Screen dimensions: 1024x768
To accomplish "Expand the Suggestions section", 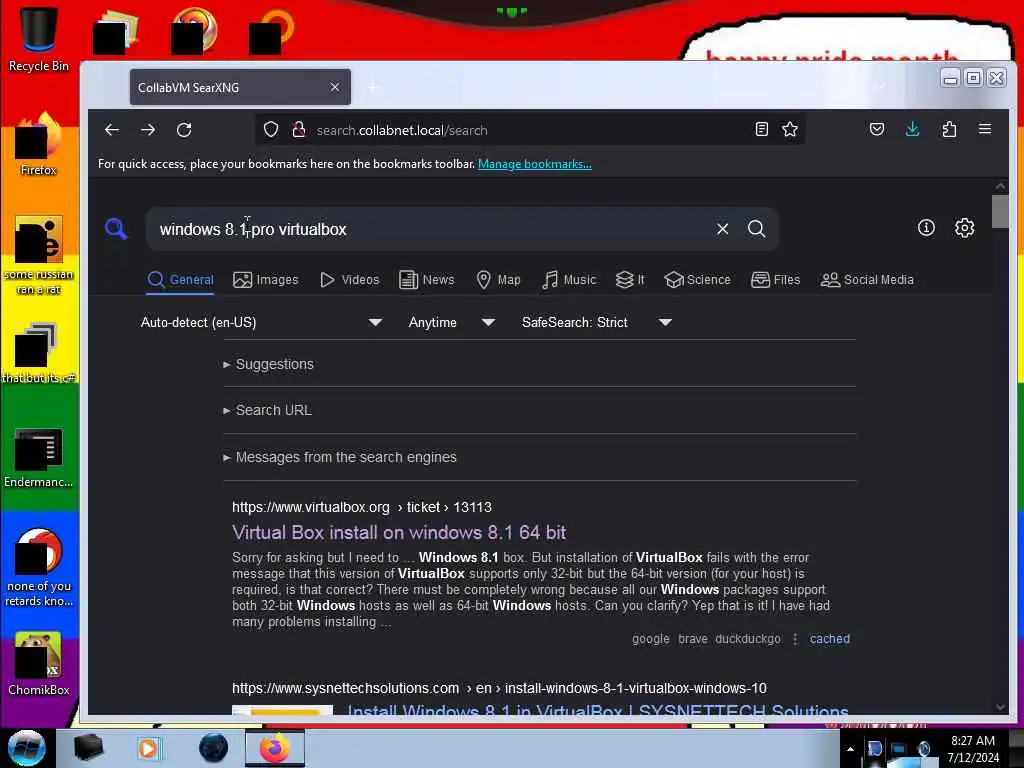I will tap(268, 364).
